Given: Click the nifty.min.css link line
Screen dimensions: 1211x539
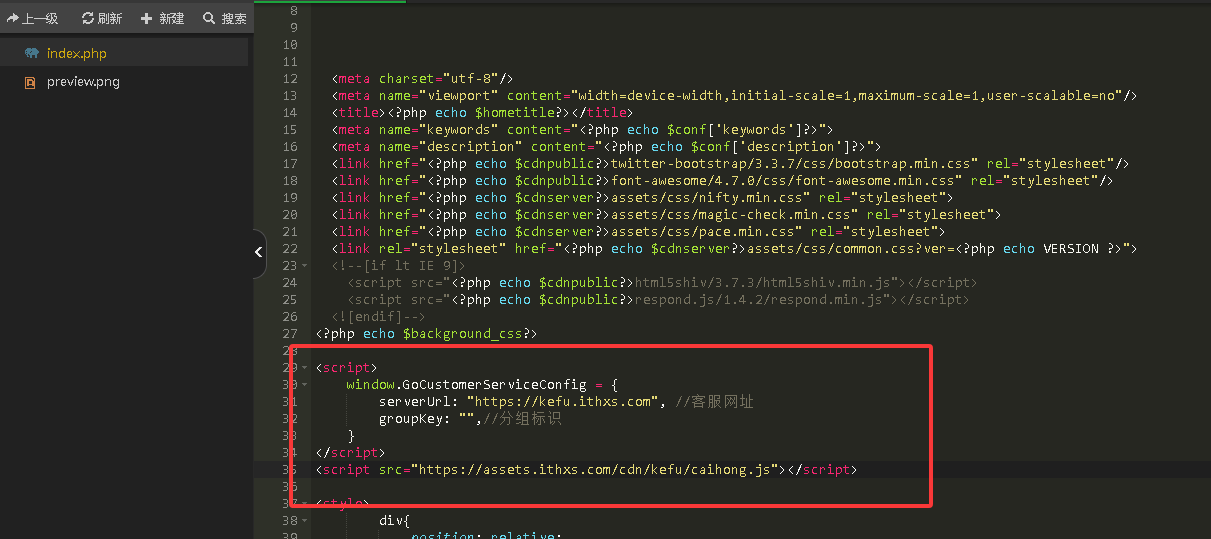Looking at the screenshot, I should [643, 198].
